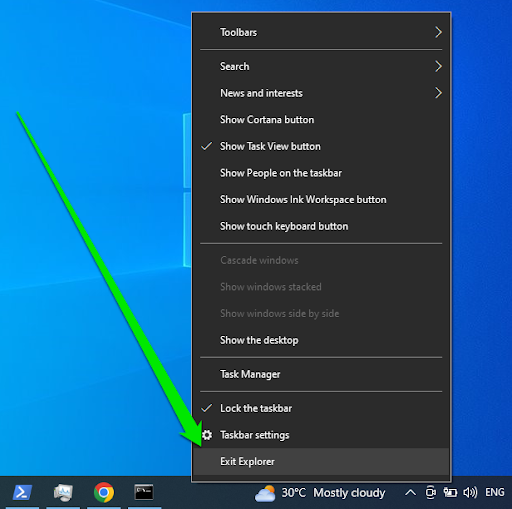This screenshot has height=509, width=512.
Task: Click the ENG language indicator
Action: point(495,492)
